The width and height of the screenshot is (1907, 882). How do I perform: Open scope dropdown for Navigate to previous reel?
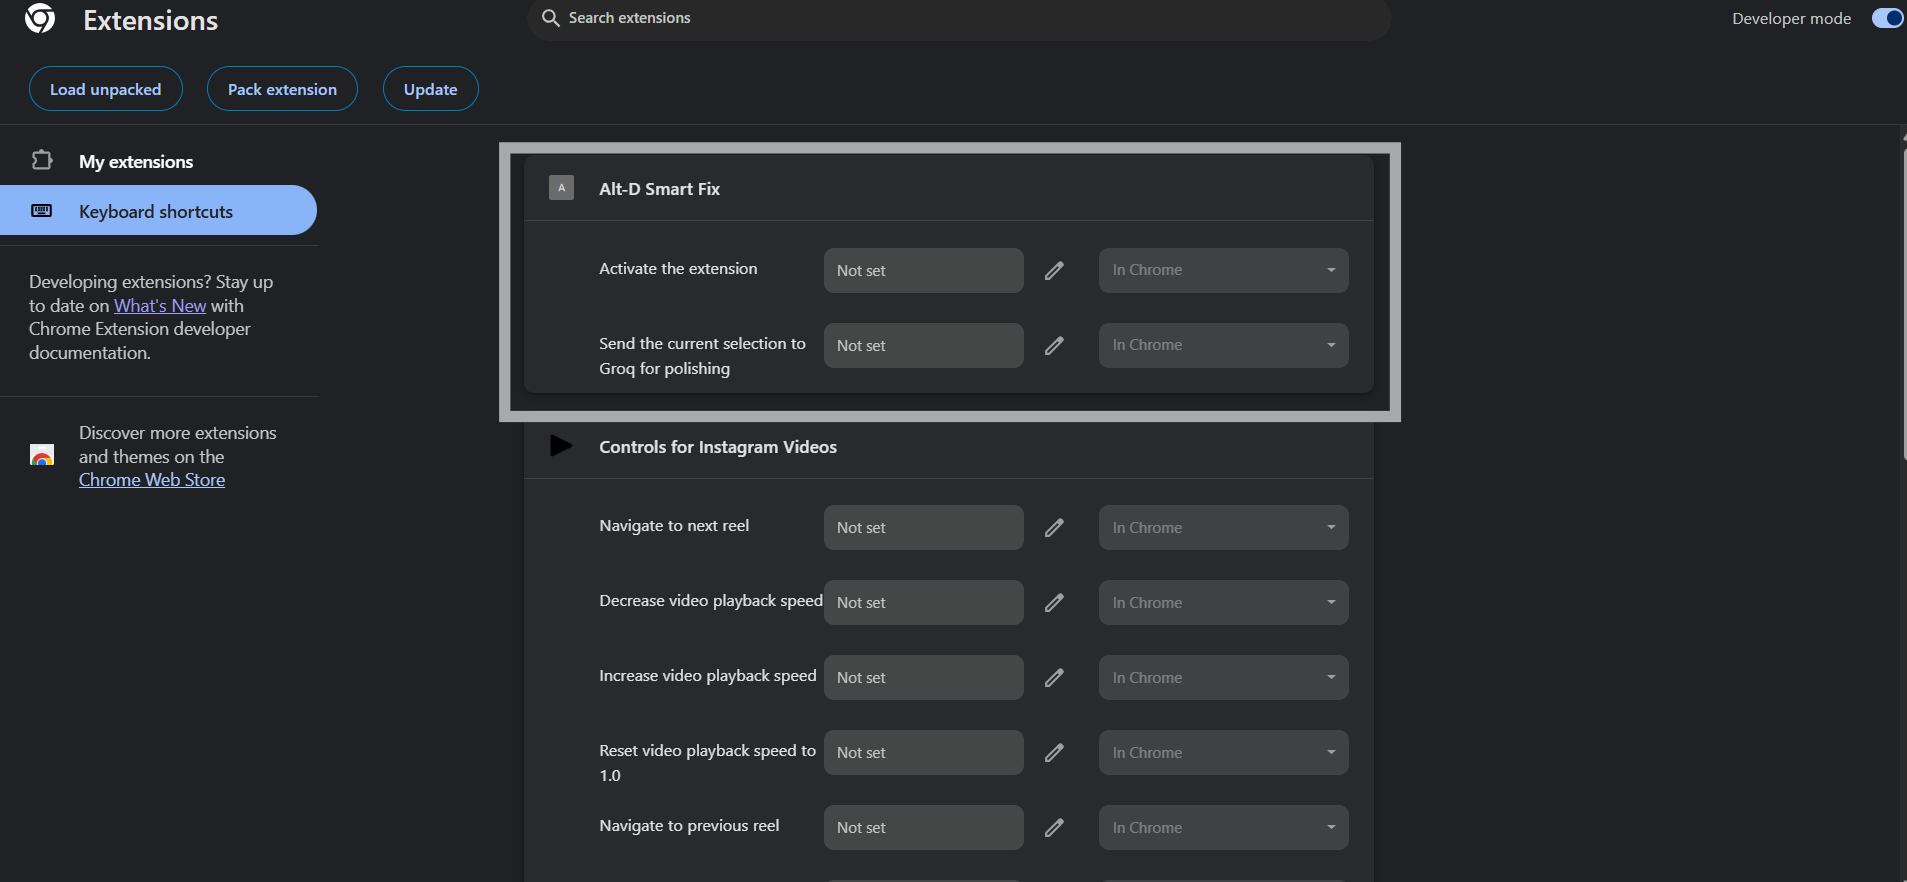(1223, 827)
